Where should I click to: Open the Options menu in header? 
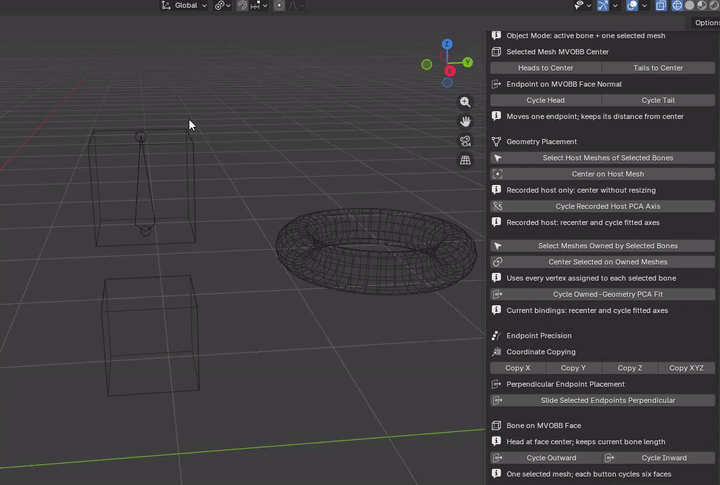pos(706,23)
